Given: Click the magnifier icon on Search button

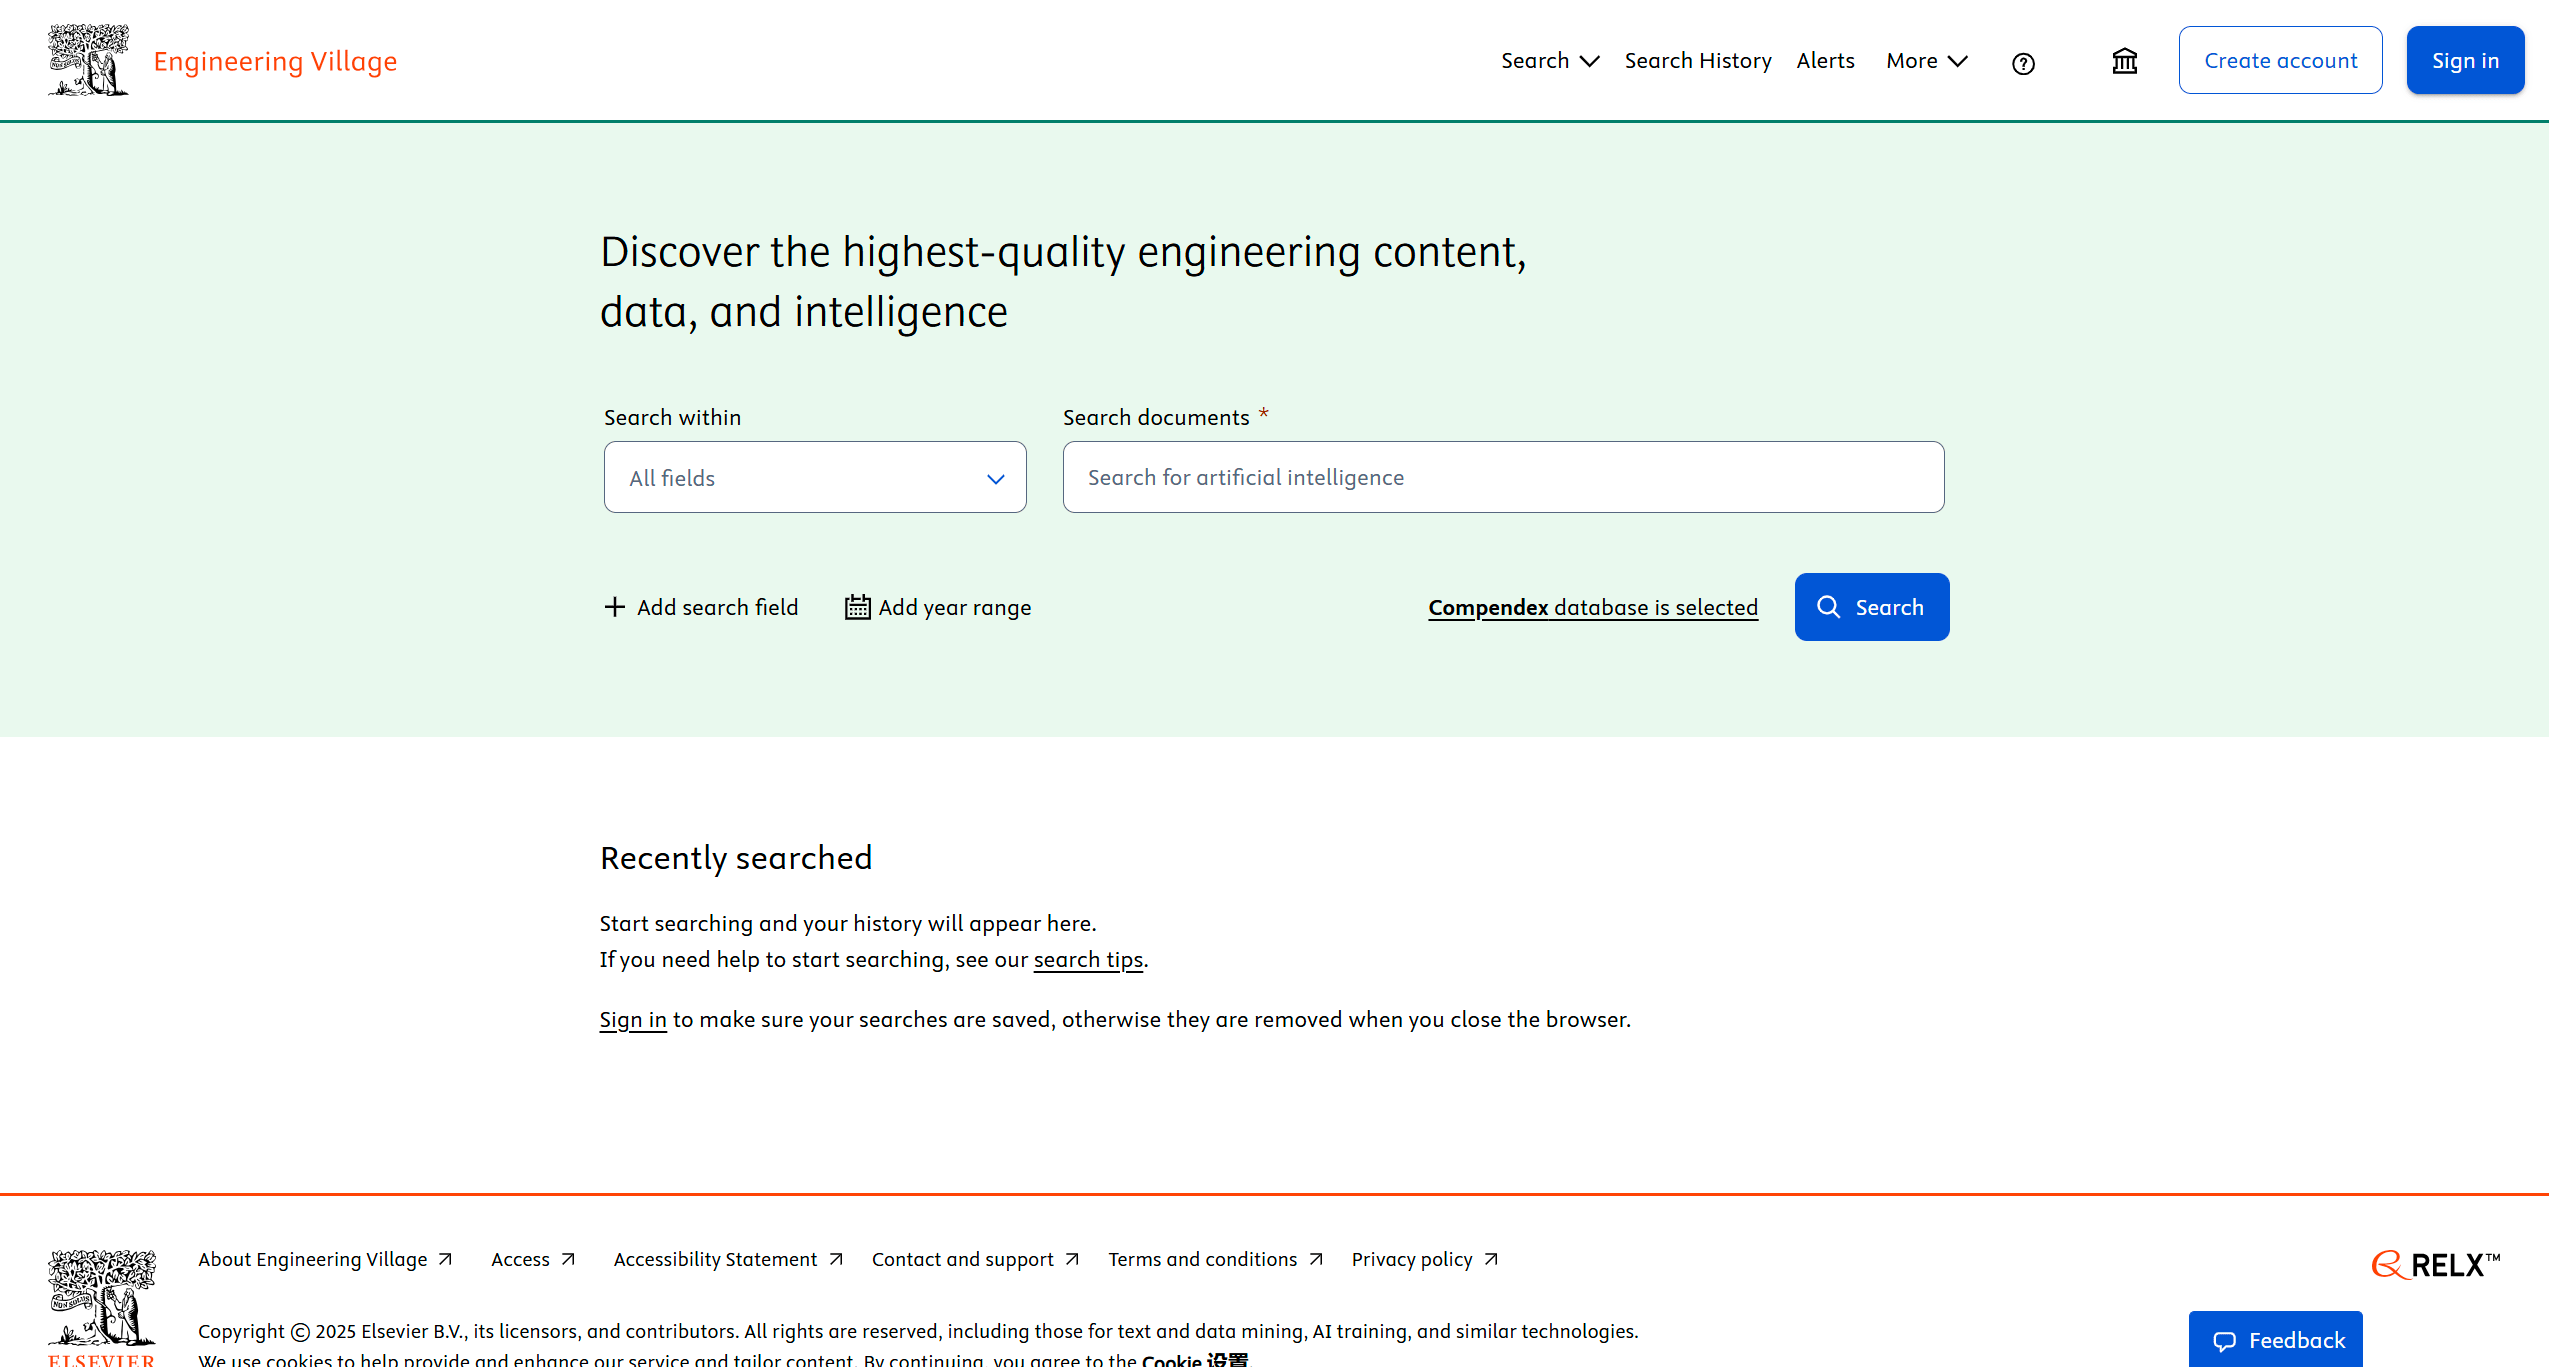Looking at the screenshot, I should click(1828, 607).
